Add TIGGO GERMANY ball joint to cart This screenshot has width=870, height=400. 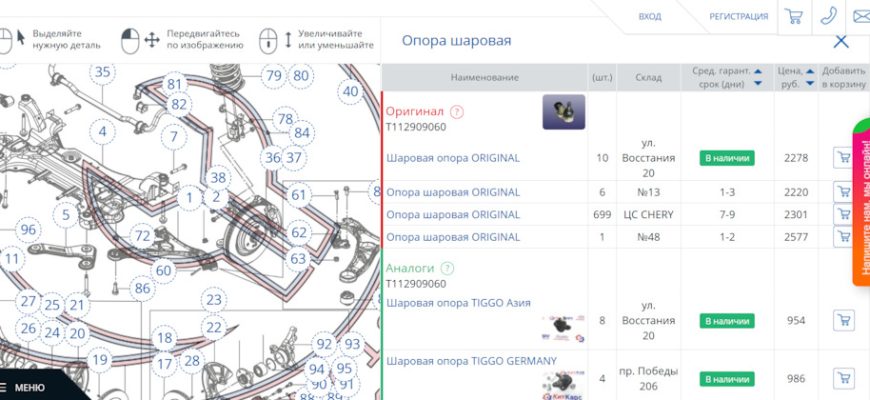tap(843, 379)
